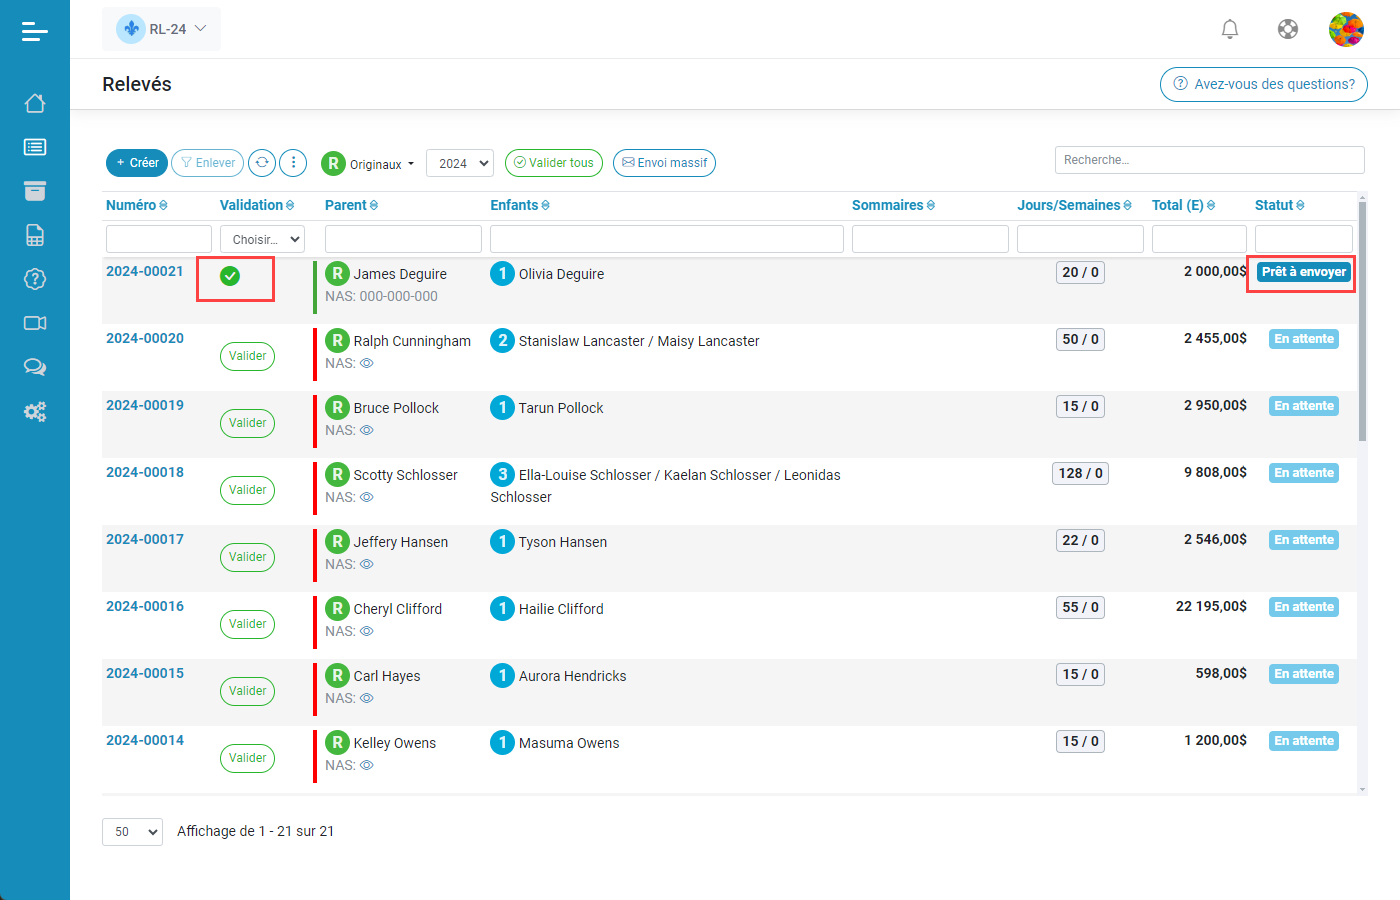Open record link 2024-00019
This screenshot has height=900, width=1400.
pyautogui.click(x=145, y=405)
